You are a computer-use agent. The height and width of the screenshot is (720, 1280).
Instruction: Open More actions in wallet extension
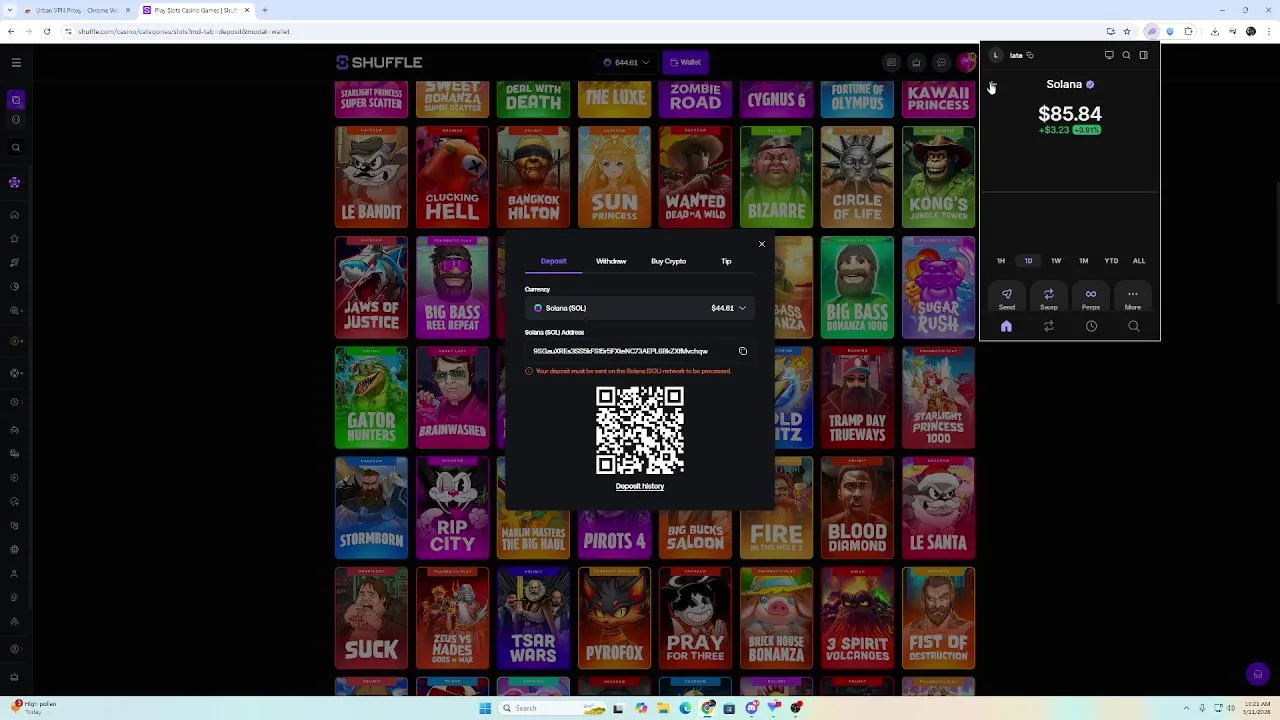(x=1133, y=298)
